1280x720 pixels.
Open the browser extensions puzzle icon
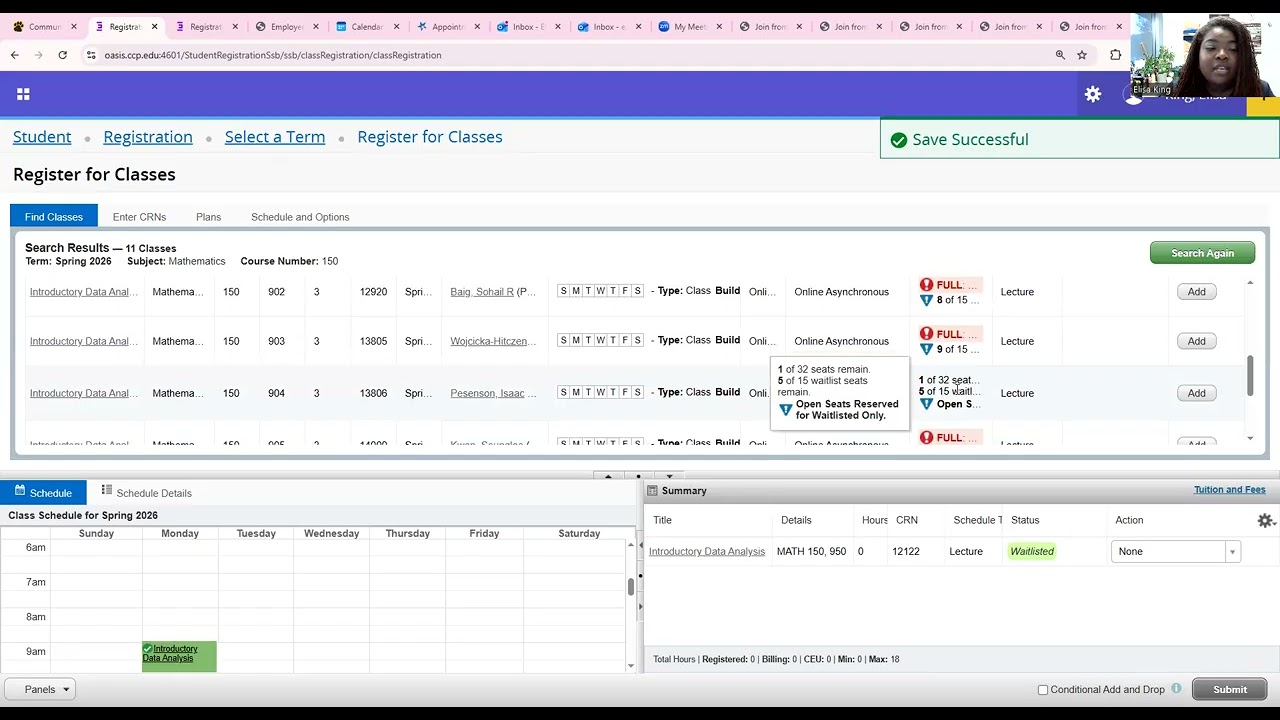click(1116, 55)
